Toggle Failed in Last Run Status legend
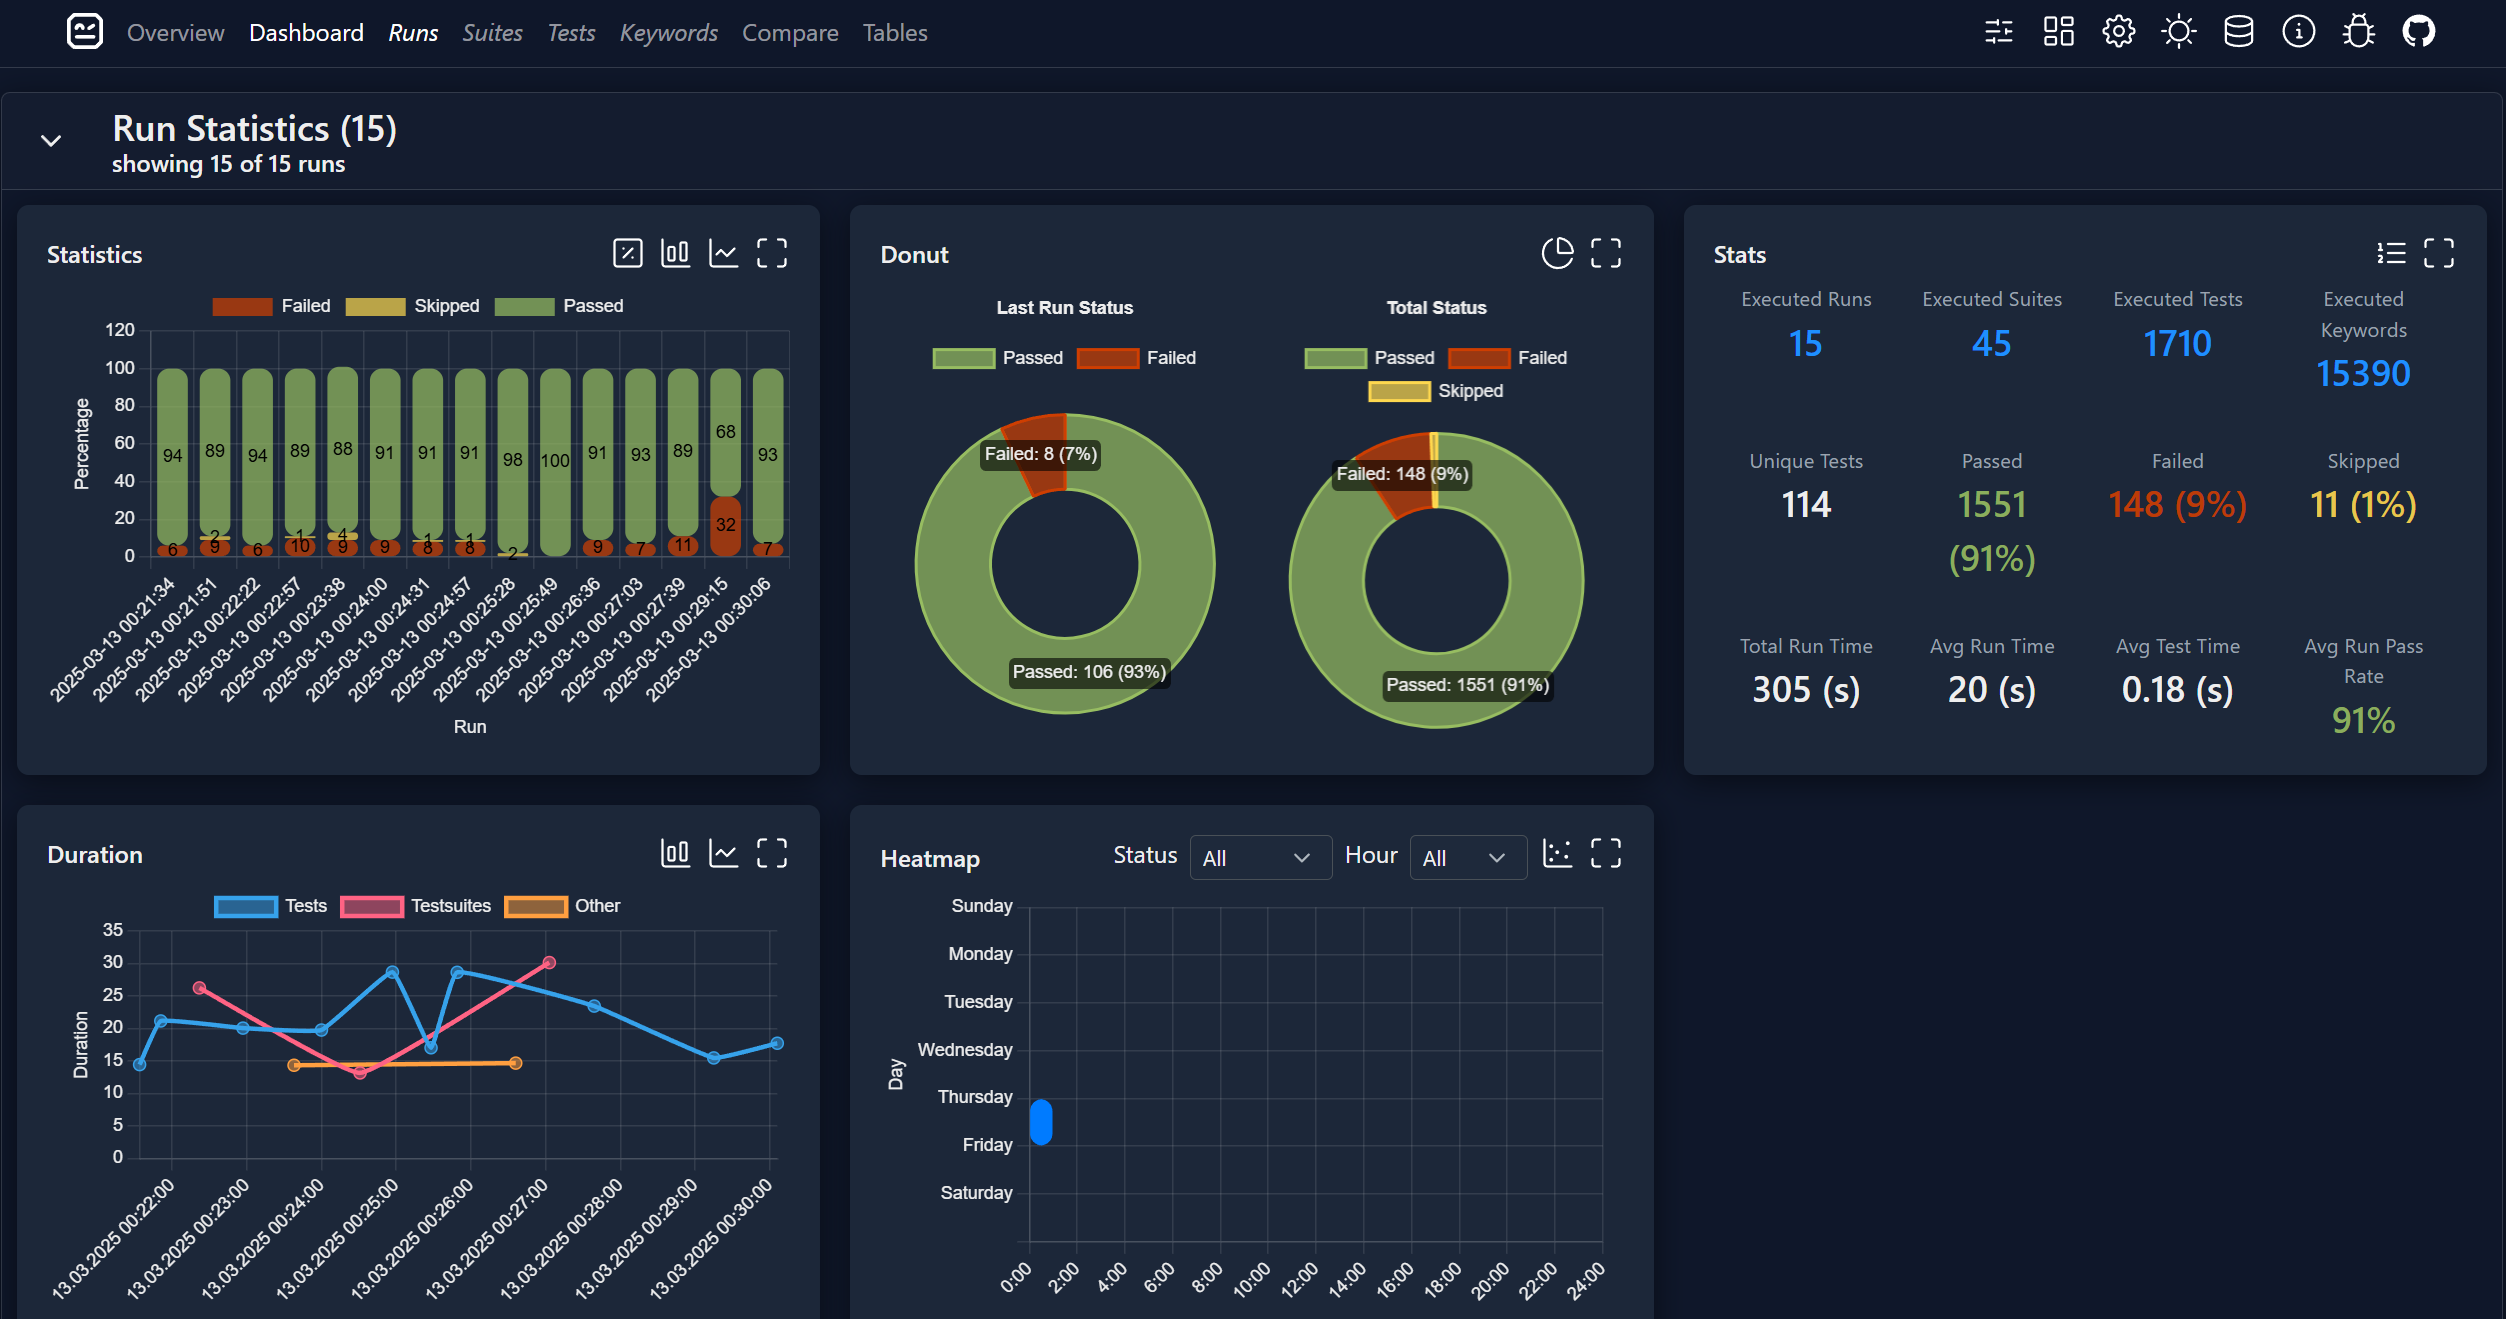The height and width of the screenshot is (1319, 2506). click(1136, 358)
